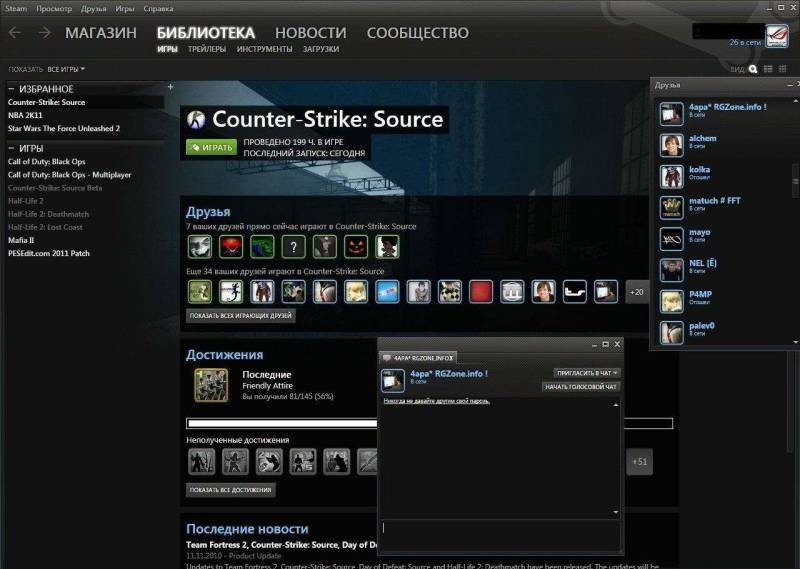Open the green hulk friend avatar
Image resolution: width=800 pixels, height=569 pixels.
click(262, 247)
